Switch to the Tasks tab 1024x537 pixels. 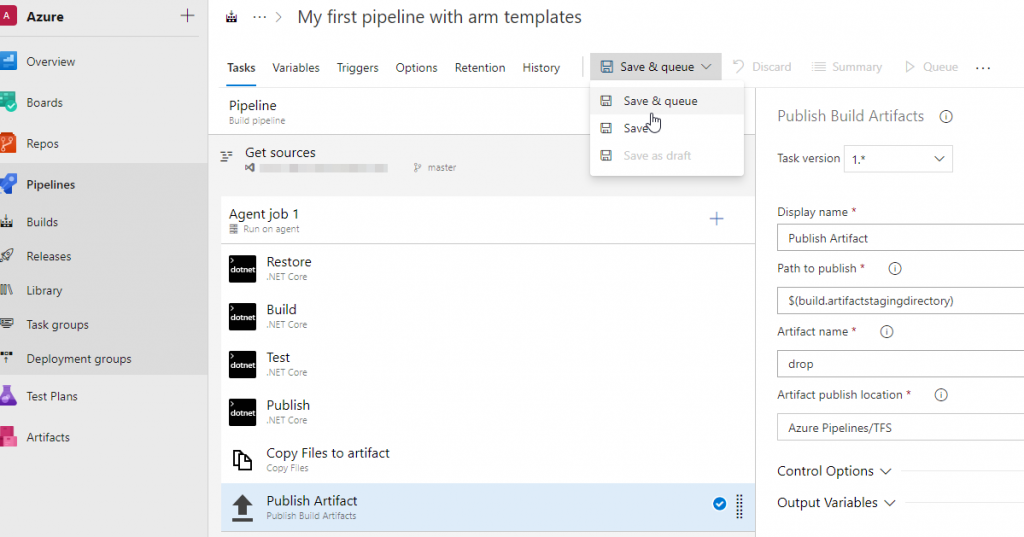pyautogui.click(x=241, y=67)
